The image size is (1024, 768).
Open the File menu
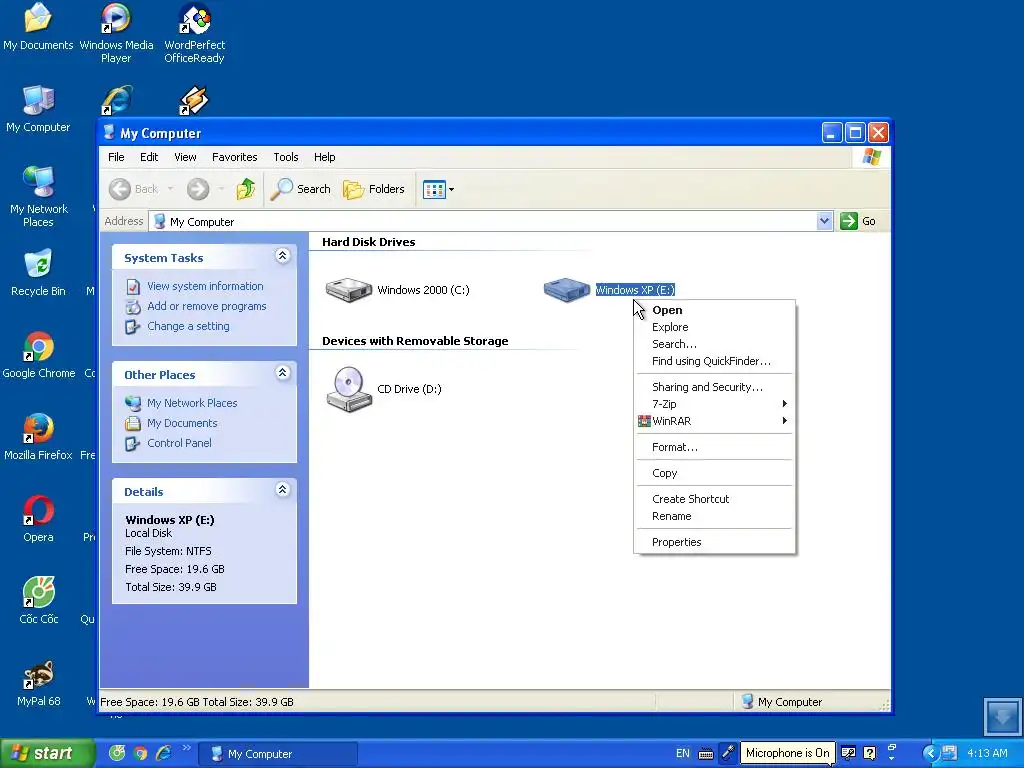(116, 157)
